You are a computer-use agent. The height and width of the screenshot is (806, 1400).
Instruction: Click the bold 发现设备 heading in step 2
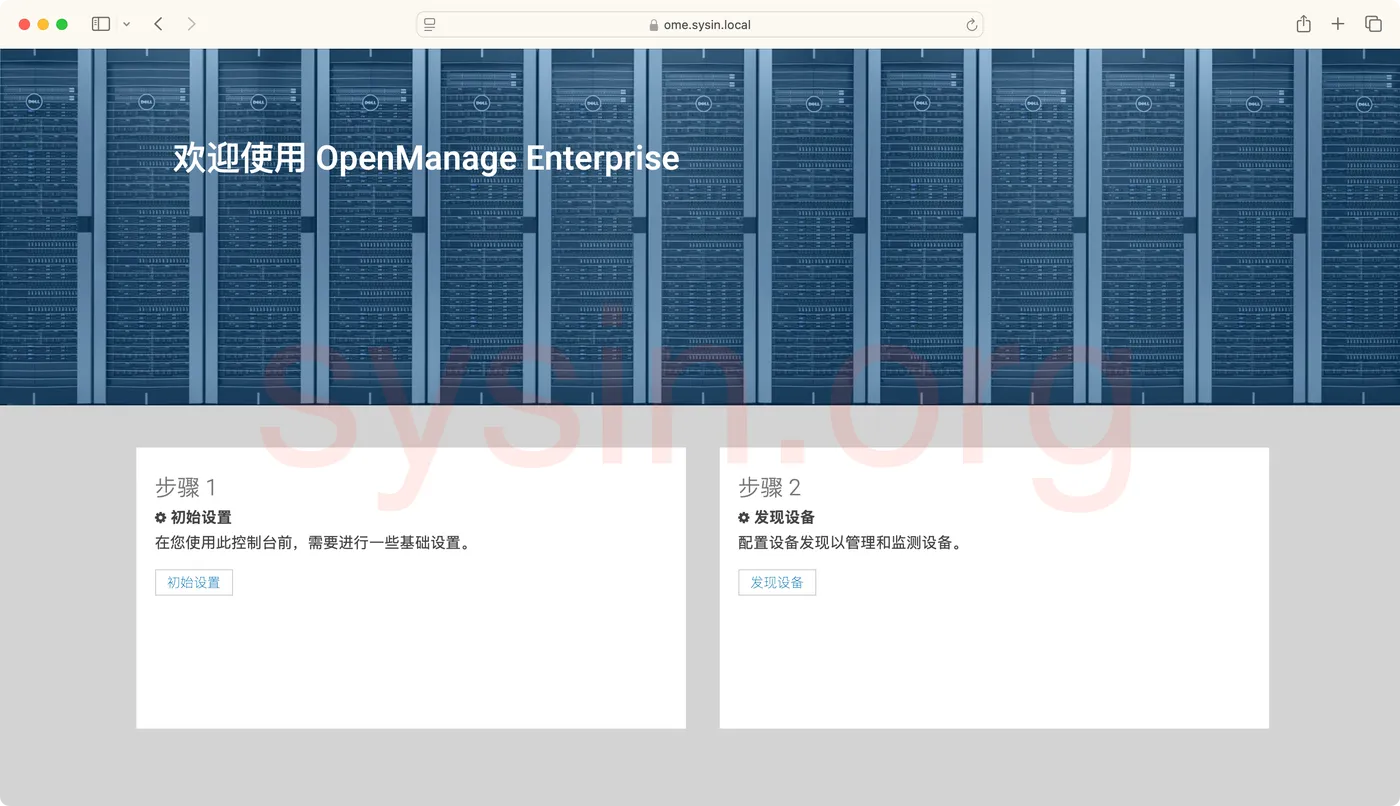point(785,518)
